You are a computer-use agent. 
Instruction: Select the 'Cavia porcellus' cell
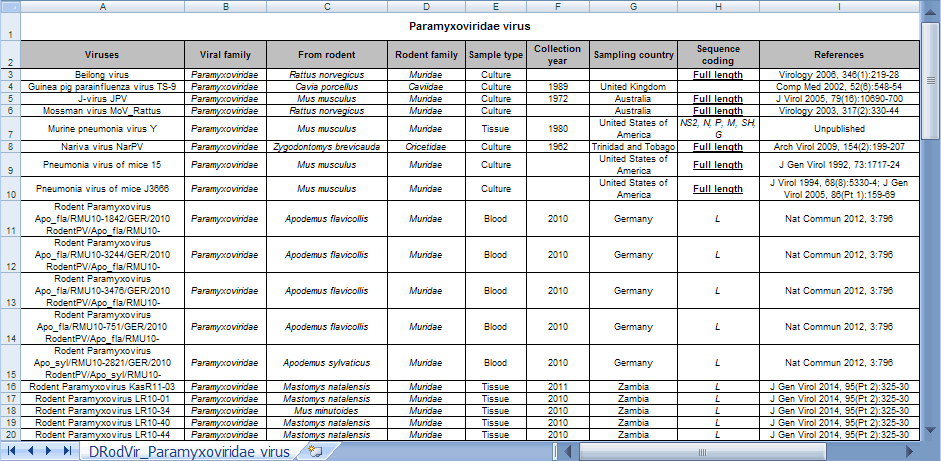click(326, 87)
